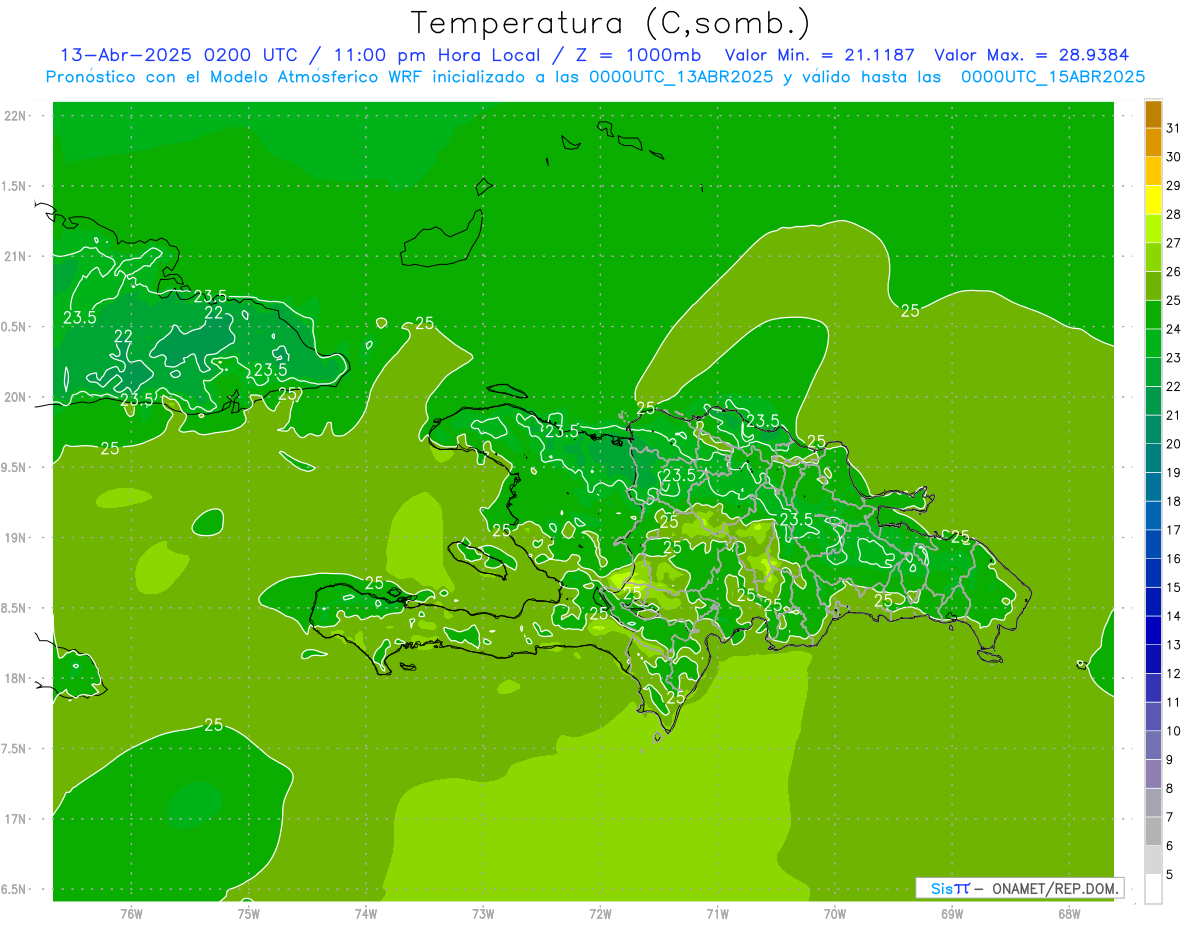Click the colorbar label "28"
This screenshot has width=1200, height=927.
point(1174,214)
